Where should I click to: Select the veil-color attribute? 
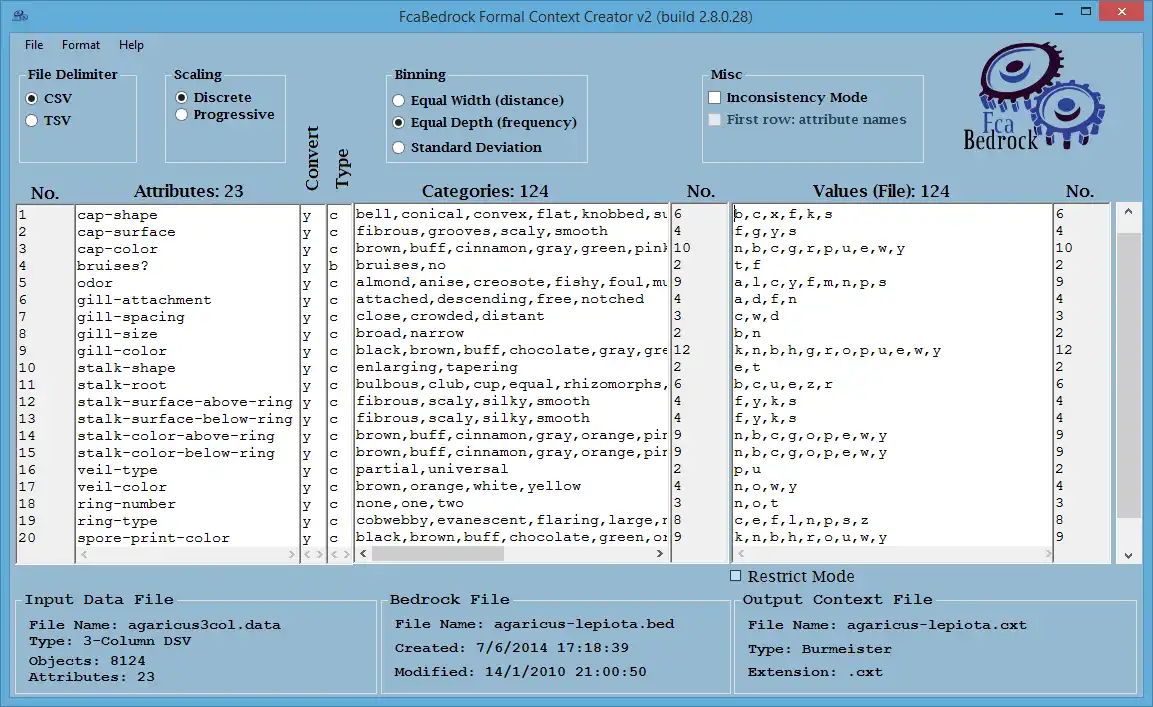[122, 486]
